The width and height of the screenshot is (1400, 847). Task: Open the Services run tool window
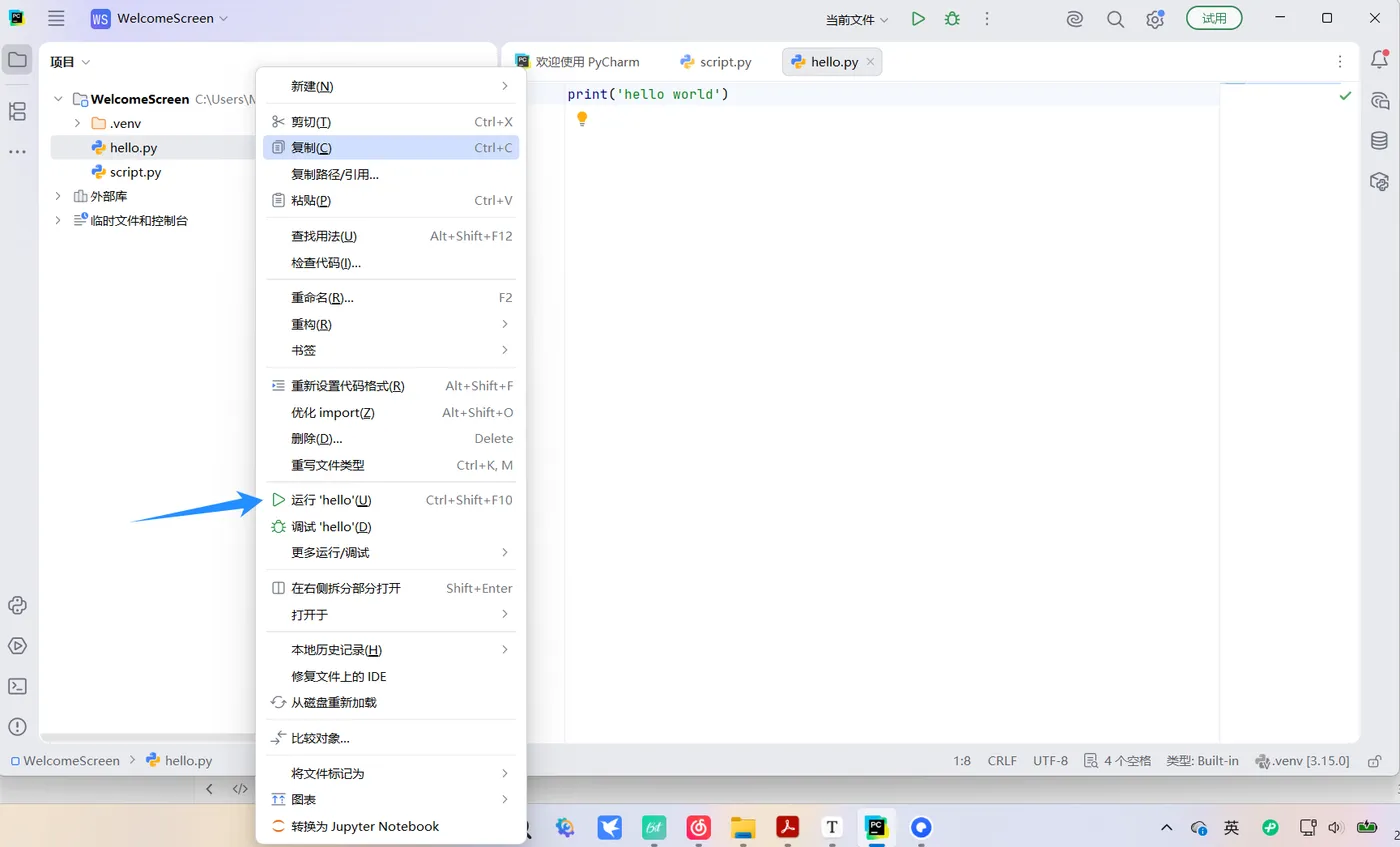pos(17,646)
